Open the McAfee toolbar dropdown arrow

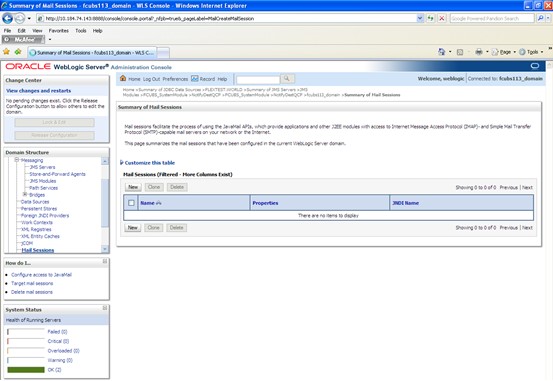[x=50, y=40]
